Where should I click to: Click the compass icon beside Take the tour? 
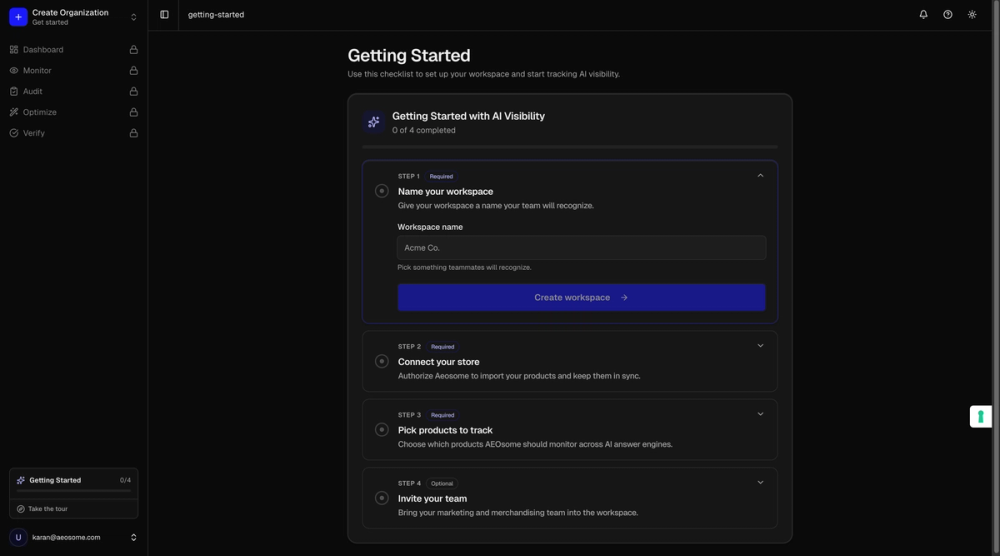coord(20,509)
